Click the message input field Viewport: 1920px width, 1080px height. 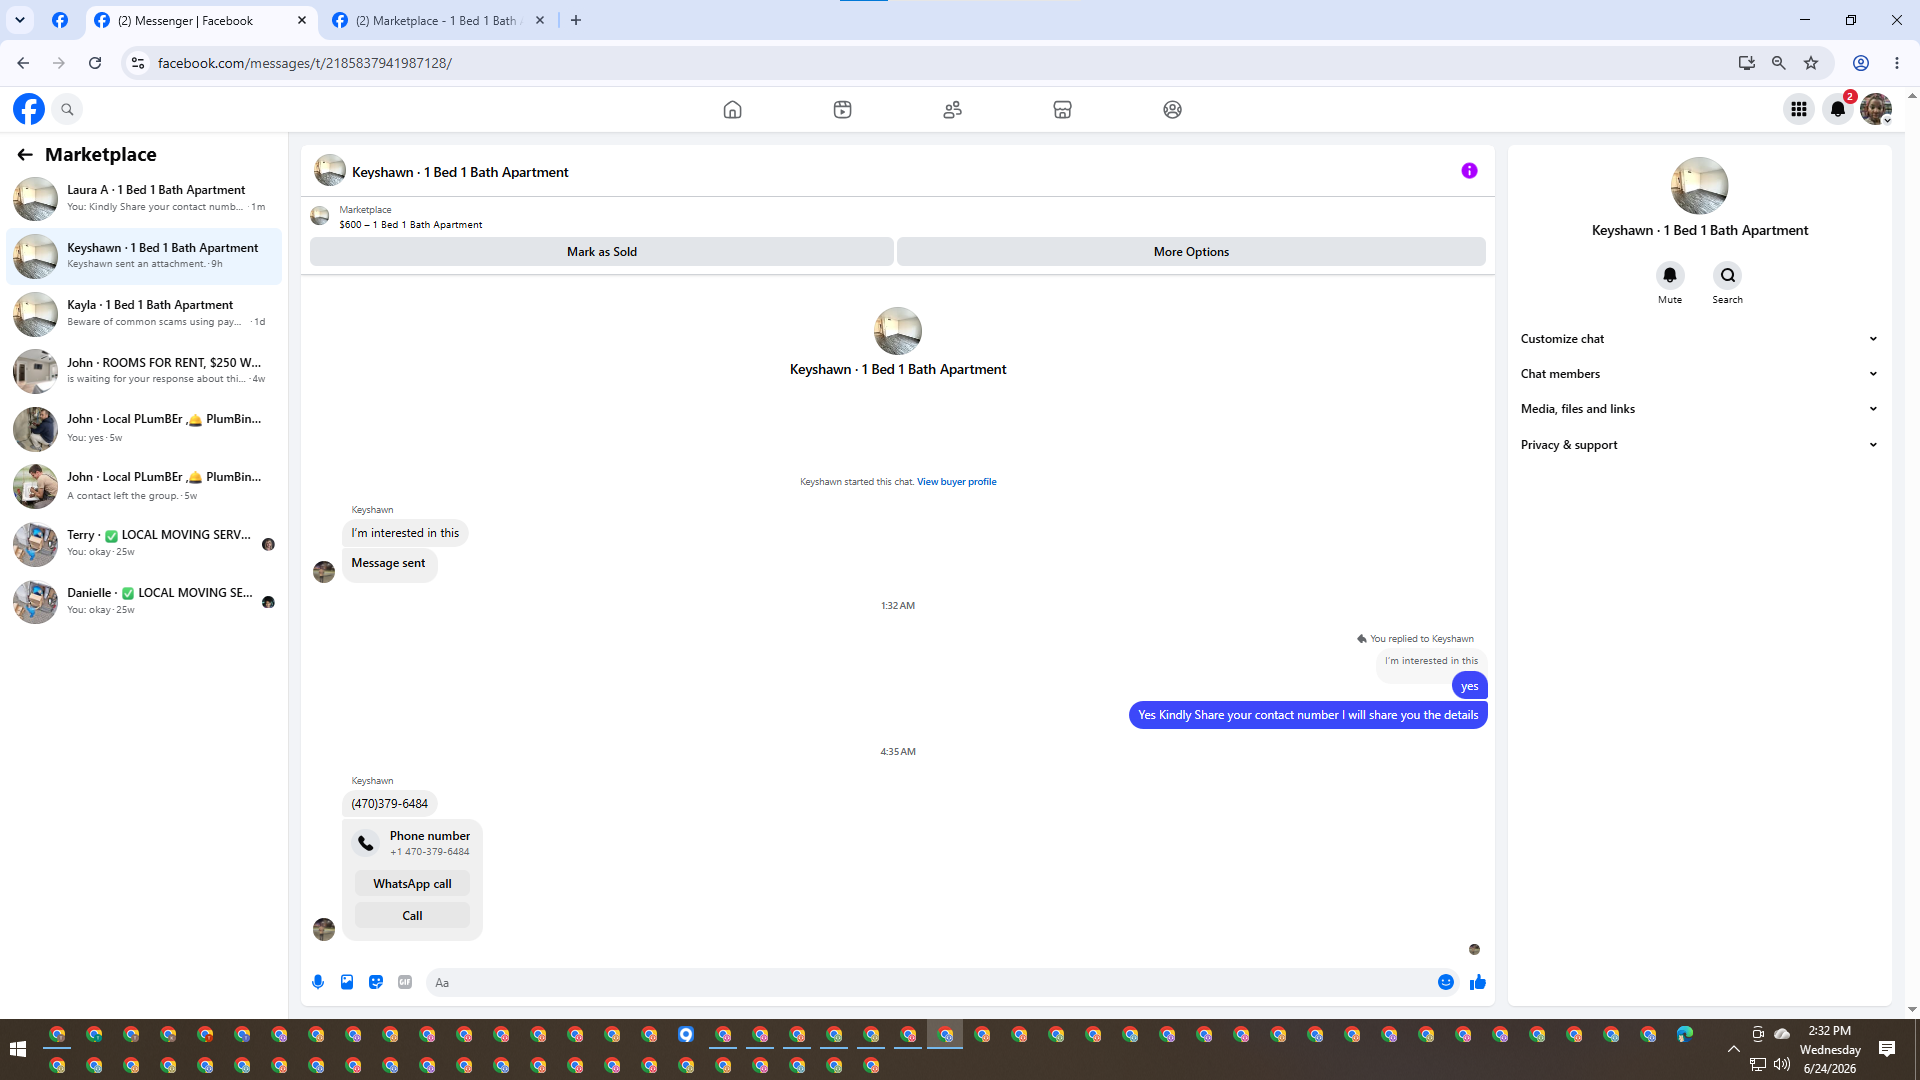[x=932, y=982]
